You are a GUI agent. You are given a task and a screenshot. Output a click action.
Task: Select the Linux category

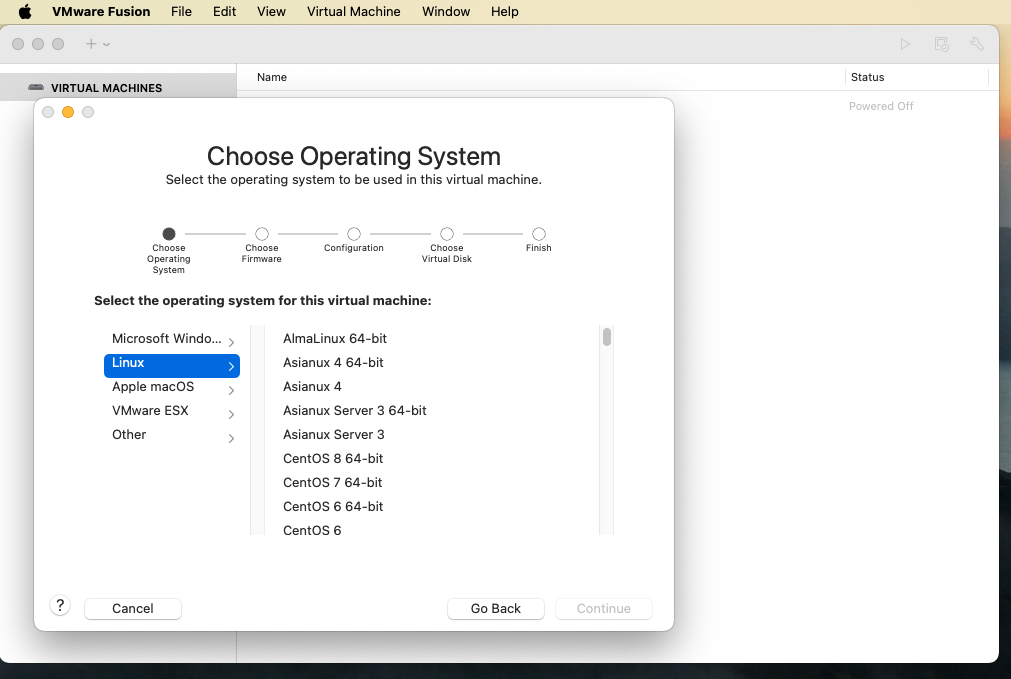(x=172, y=366)
